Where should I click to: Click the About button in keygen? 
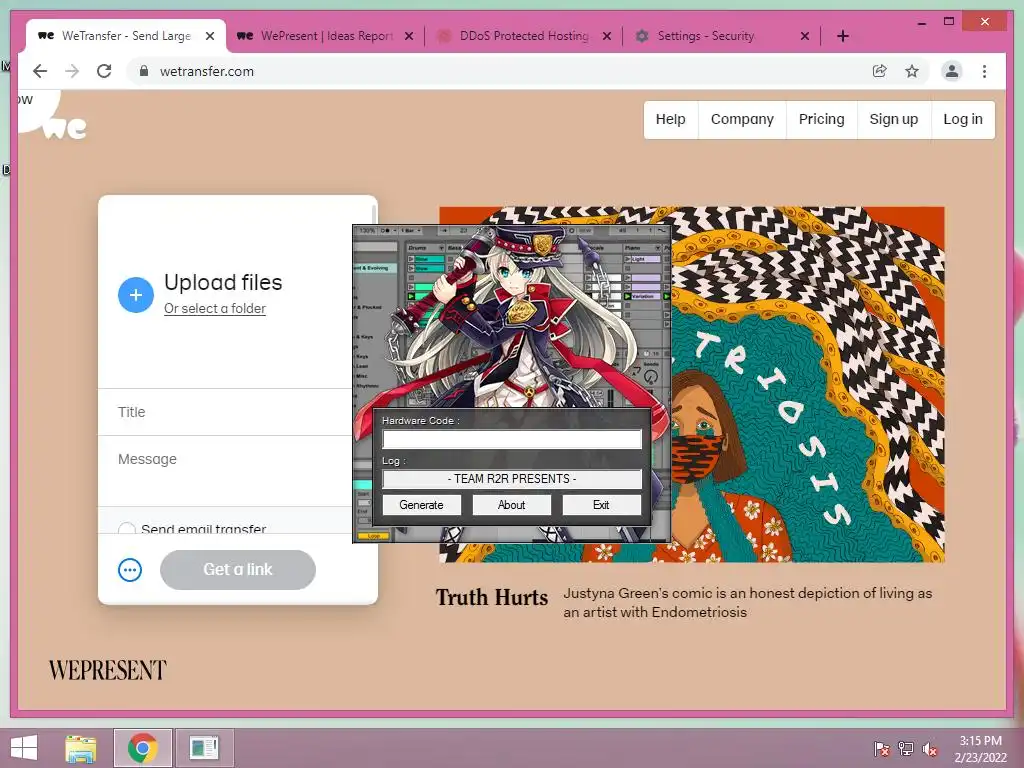(x=511, y=505)
